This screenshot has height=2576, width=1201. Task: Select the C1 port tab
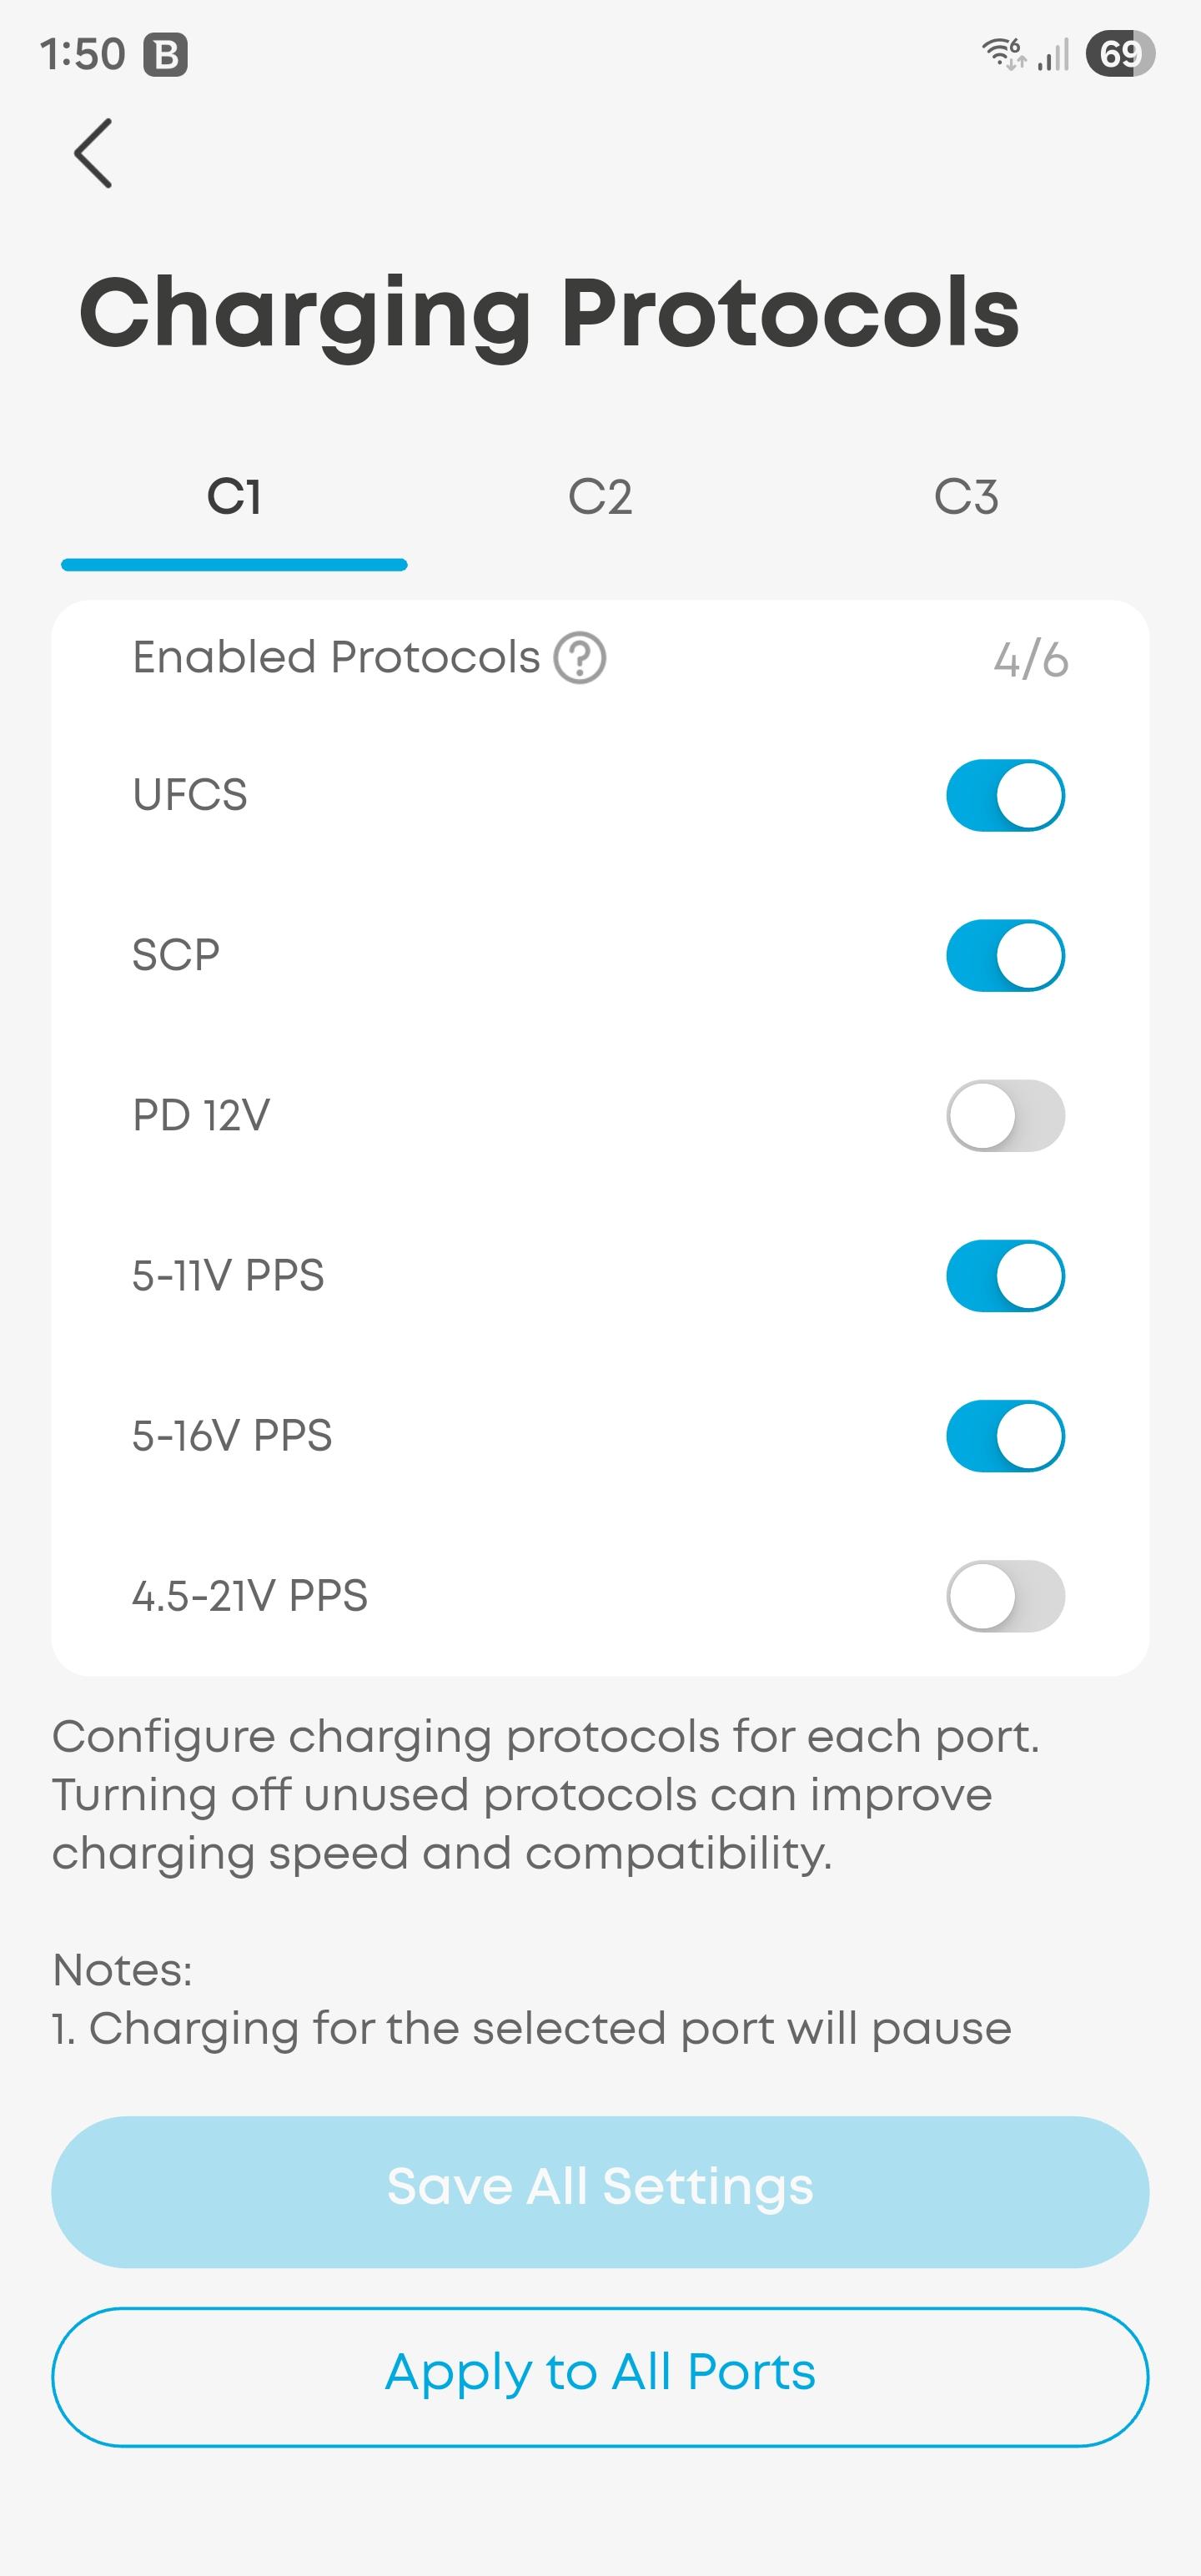(x=234, y=497)
